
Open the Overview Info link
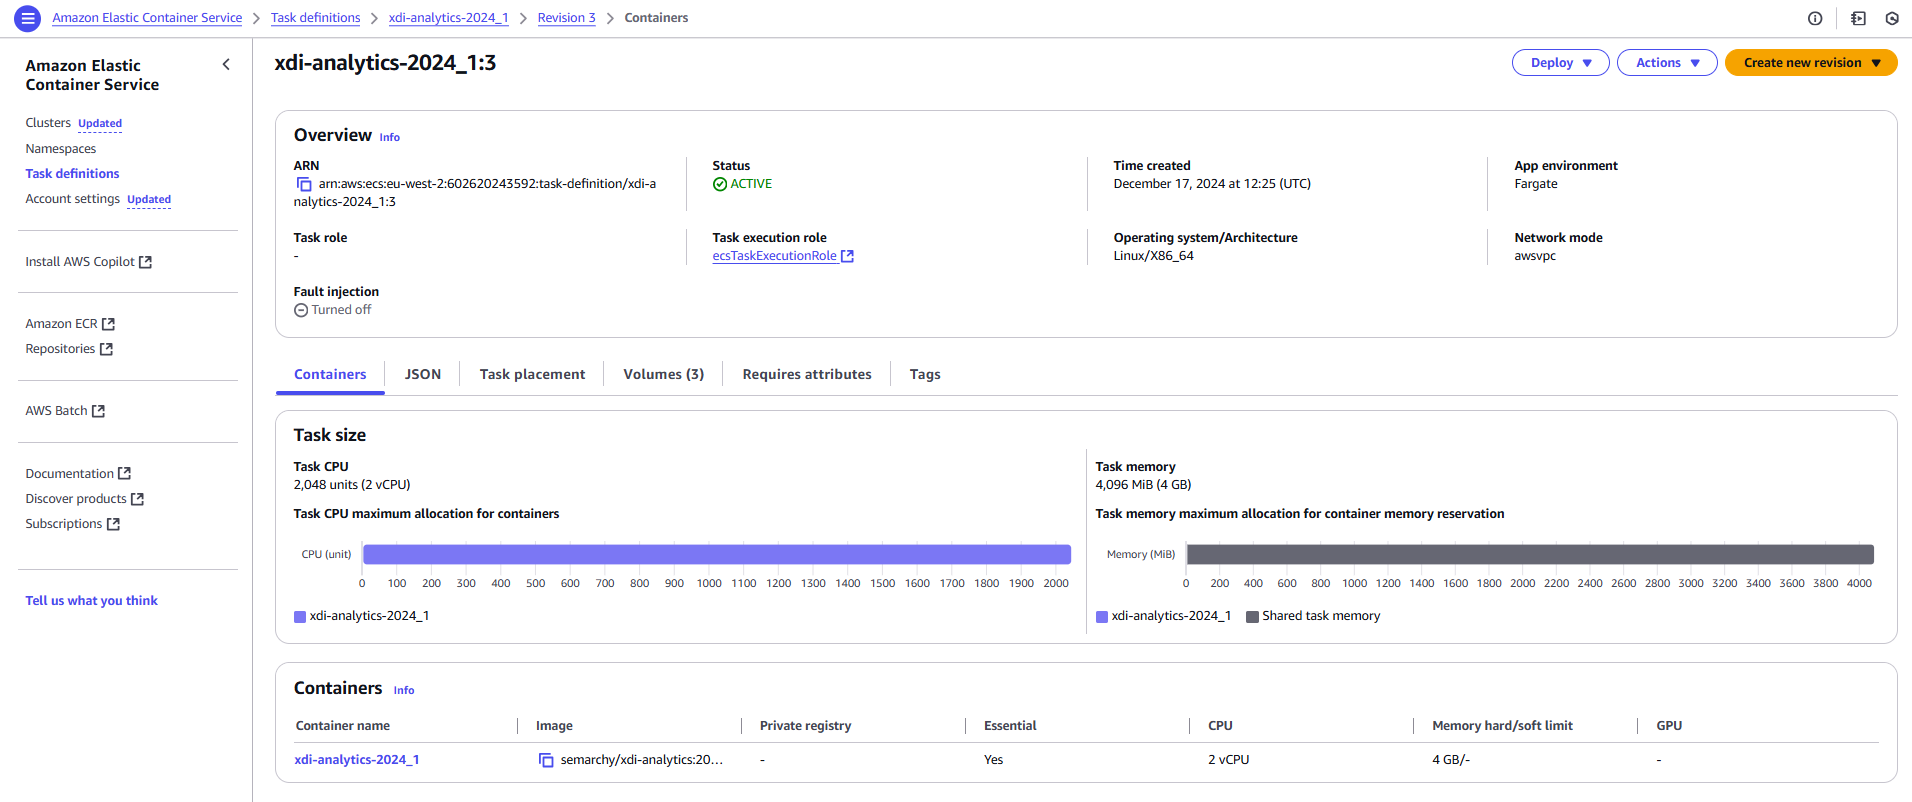(389, 138)
